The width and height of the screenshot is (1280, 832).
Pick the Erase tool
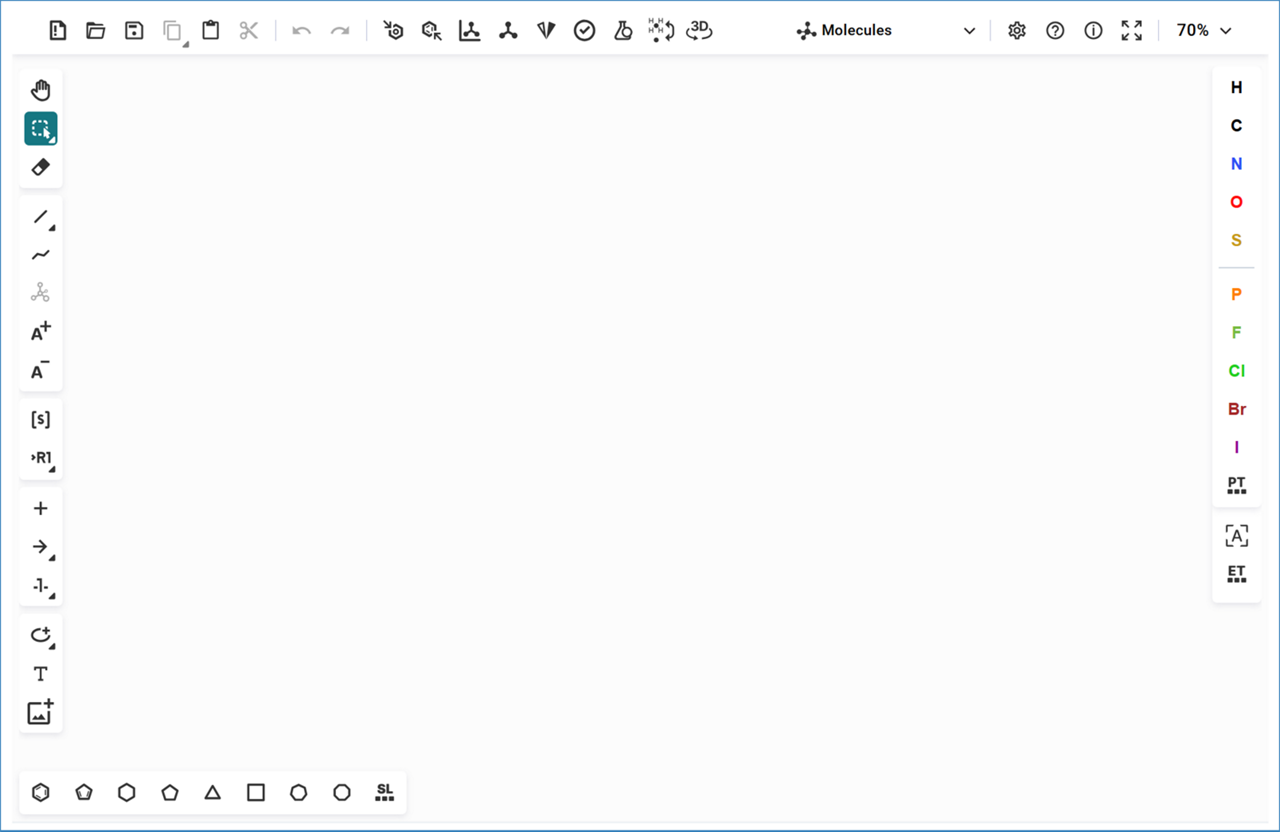41,167
